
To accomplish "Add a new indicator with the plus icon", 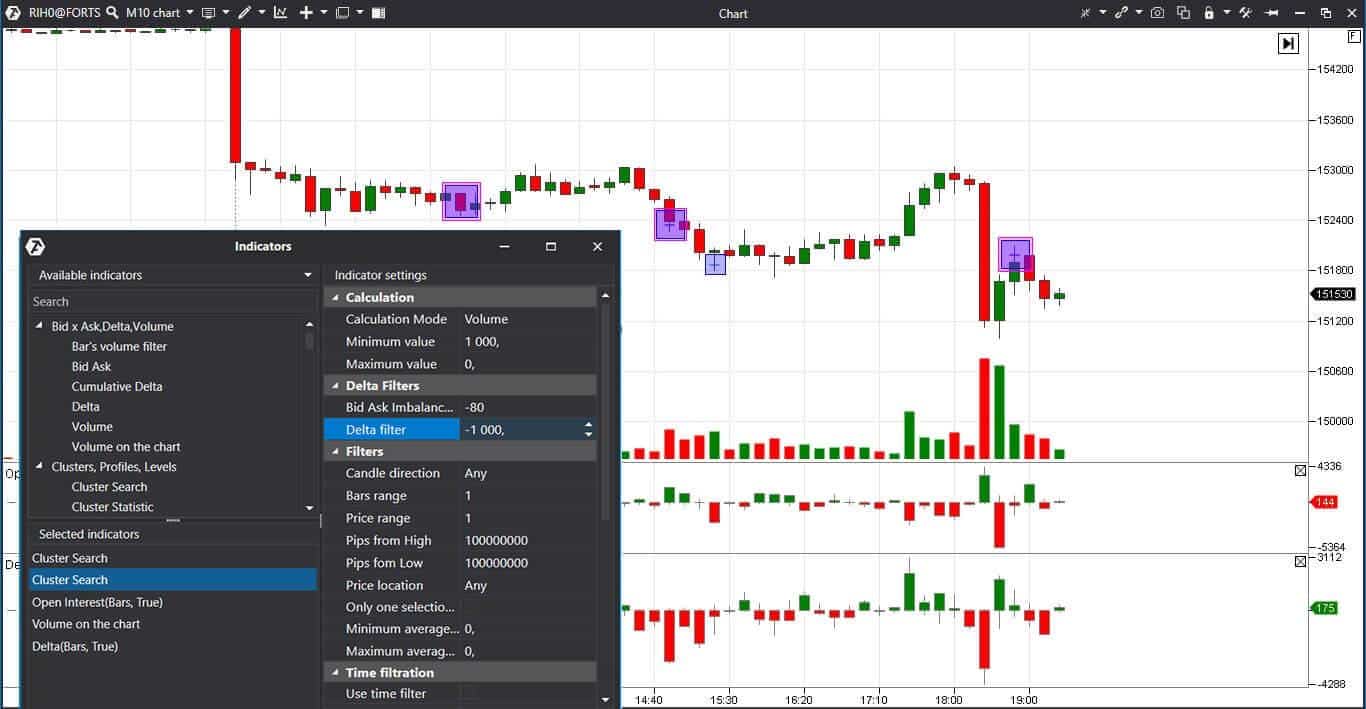I will point(306,13).
